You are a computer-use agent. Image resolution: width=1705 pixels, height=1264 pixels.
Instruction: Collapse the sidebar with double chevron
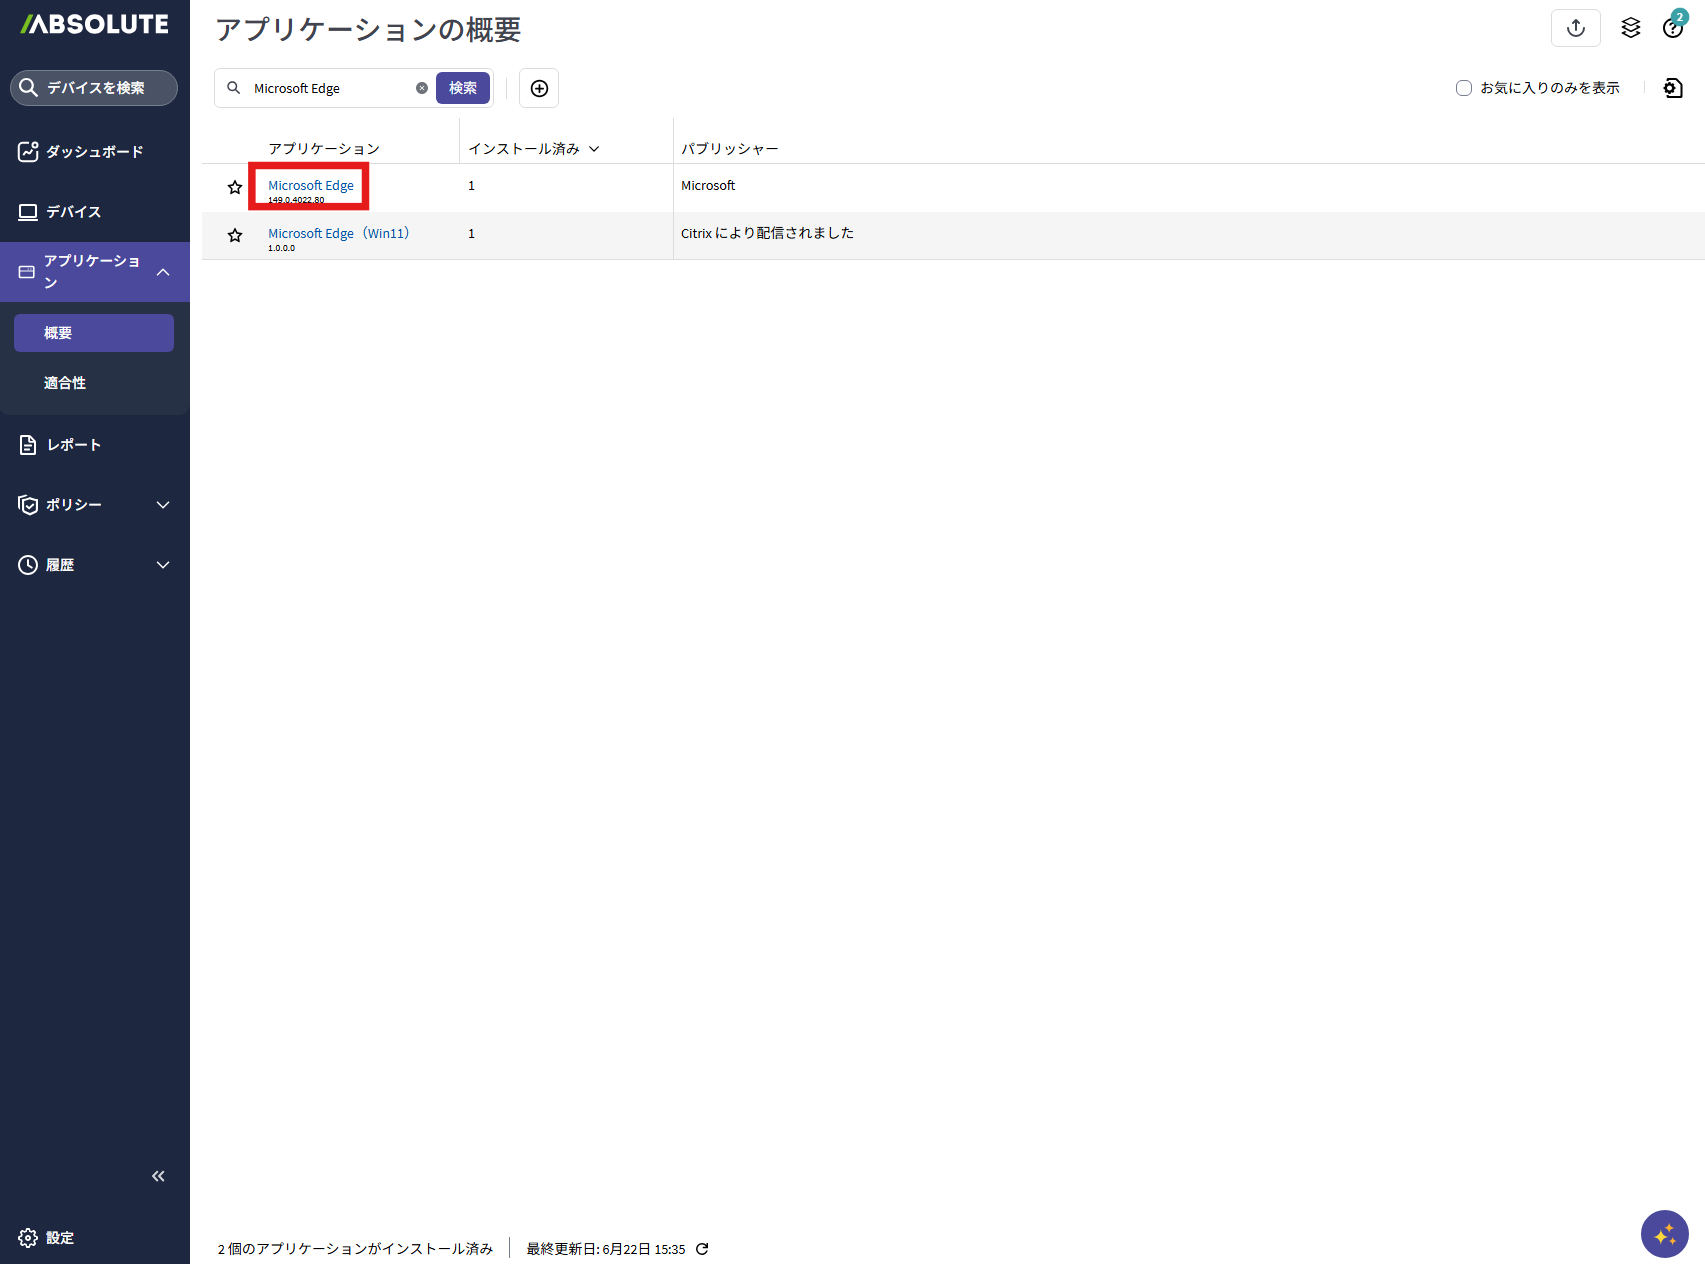(158, 1176)
